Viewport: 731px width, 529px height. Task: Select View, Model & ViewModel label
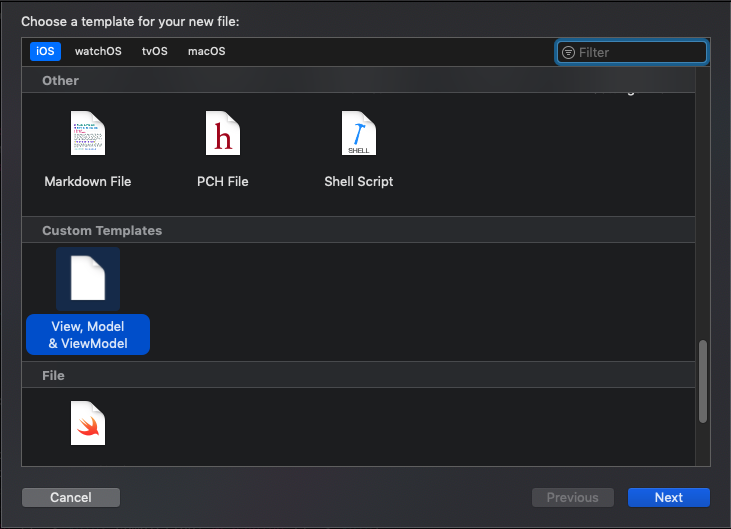(88, 335)
